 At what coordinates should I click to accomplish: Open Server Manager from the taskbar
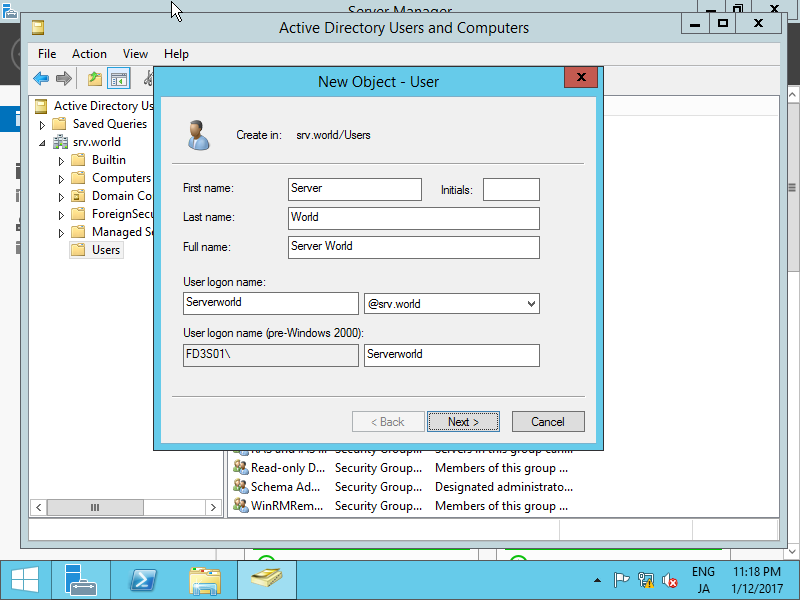(x=81, y=579)
